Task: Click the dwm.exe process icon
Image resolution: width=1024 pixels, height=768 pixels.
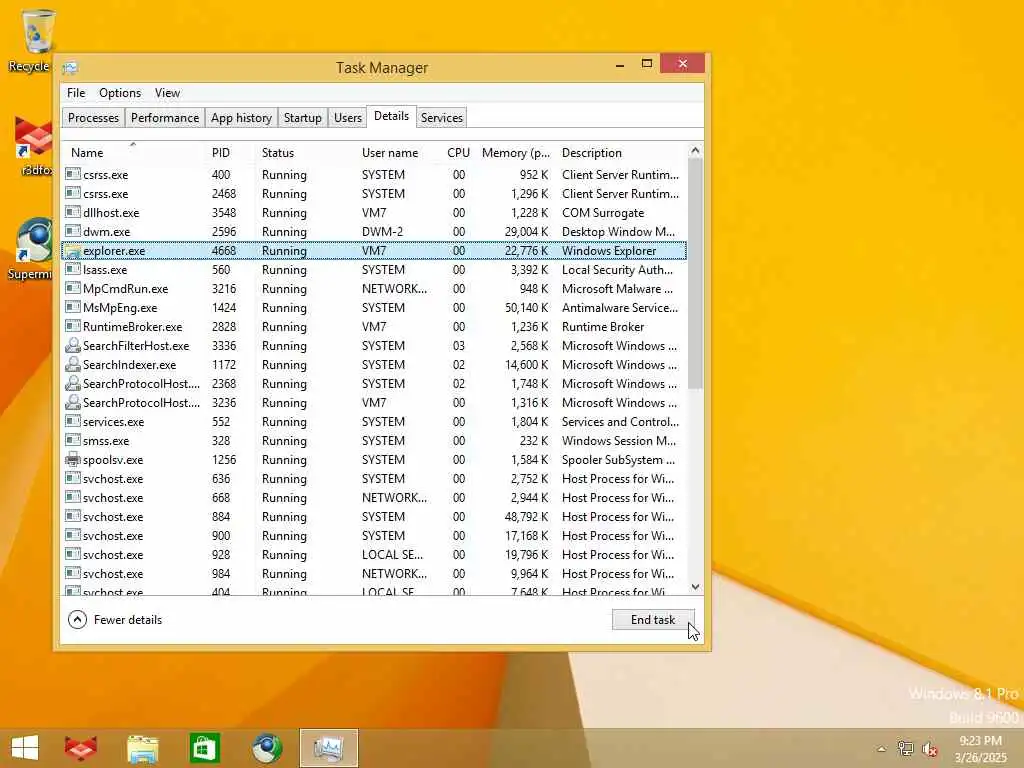Action: point(72,231)
